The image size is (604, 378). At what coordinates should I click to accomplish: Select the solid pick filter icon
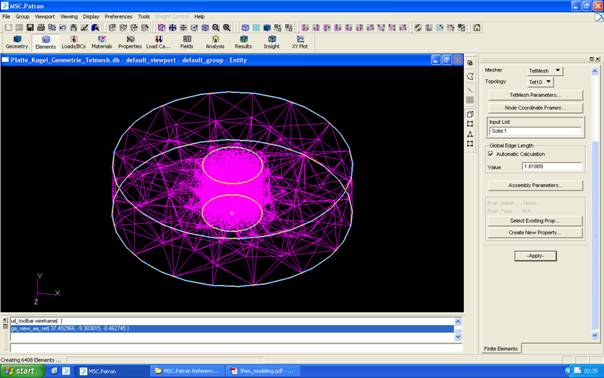click(470, 114)
